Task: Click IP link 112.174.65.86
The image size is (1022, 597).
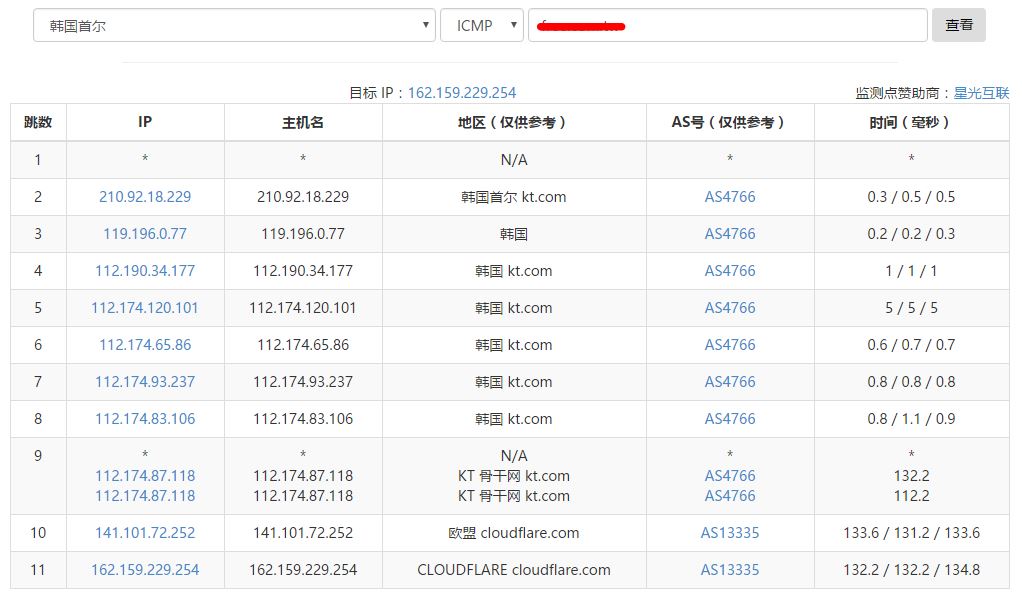Action: tap(145, 345)
